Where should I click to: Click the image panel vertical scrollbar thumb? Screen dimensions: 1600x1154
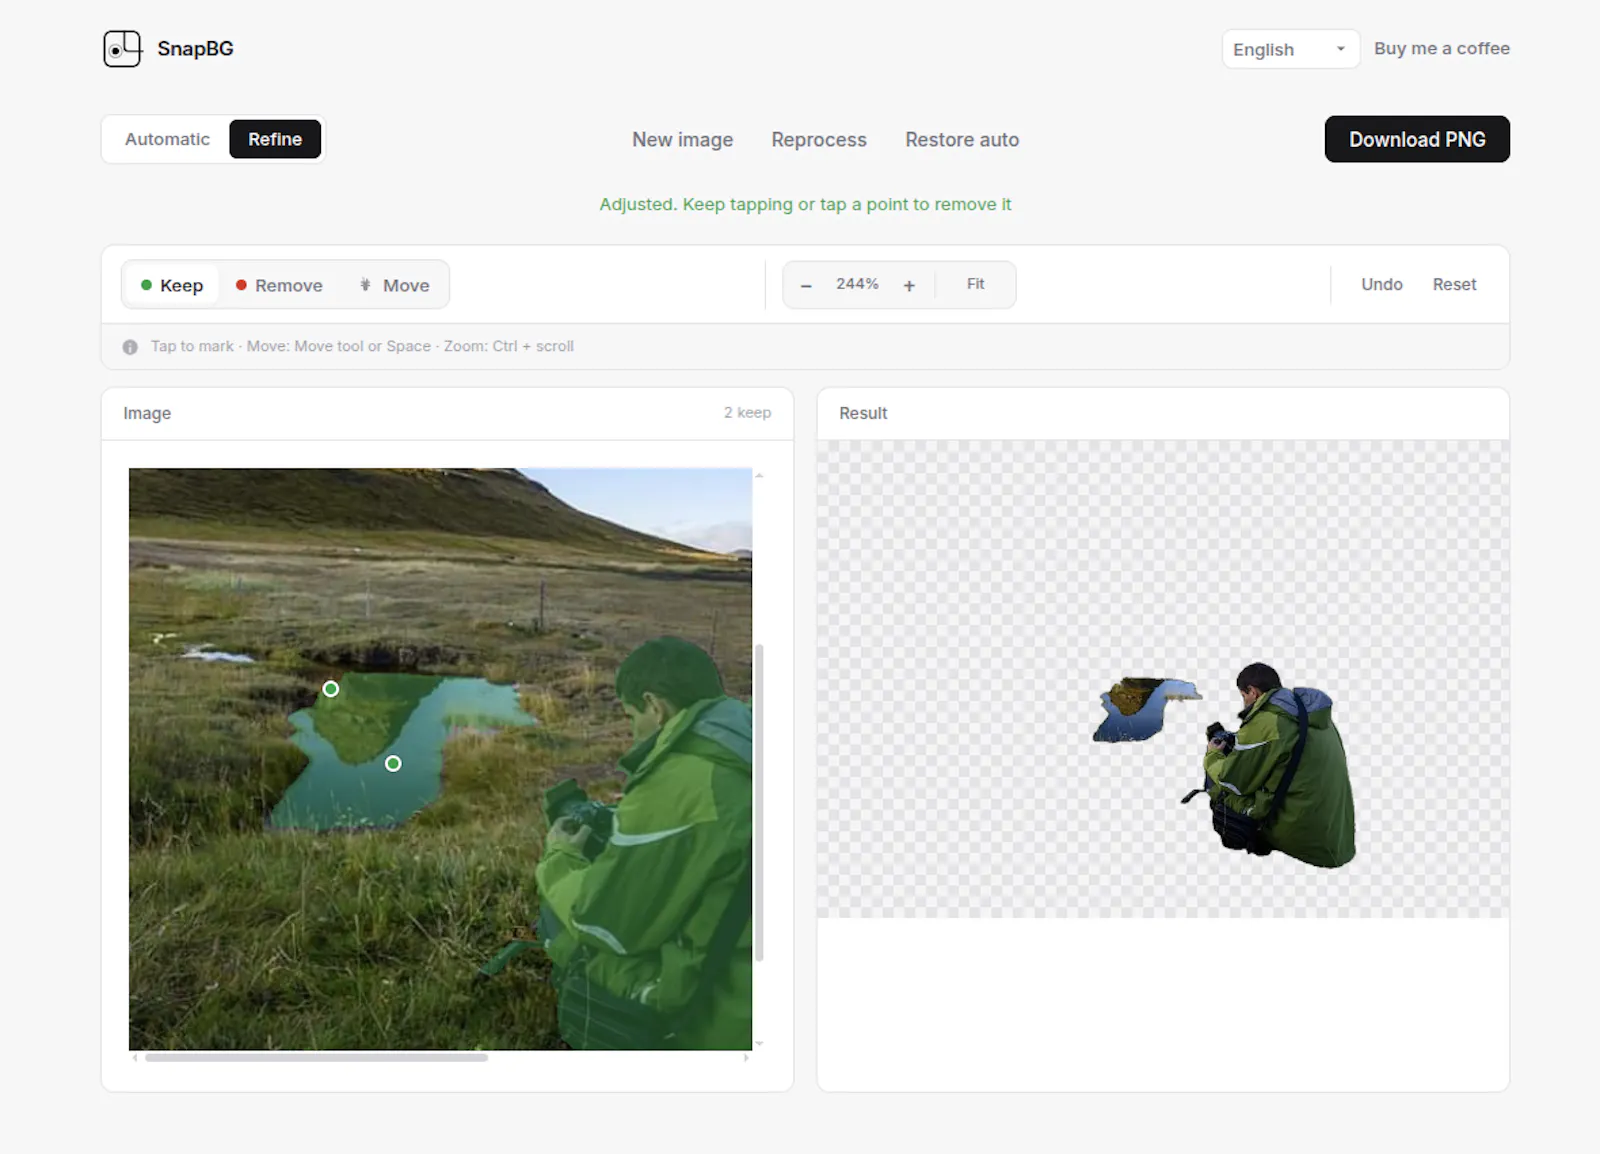click(x=759, y=802)
